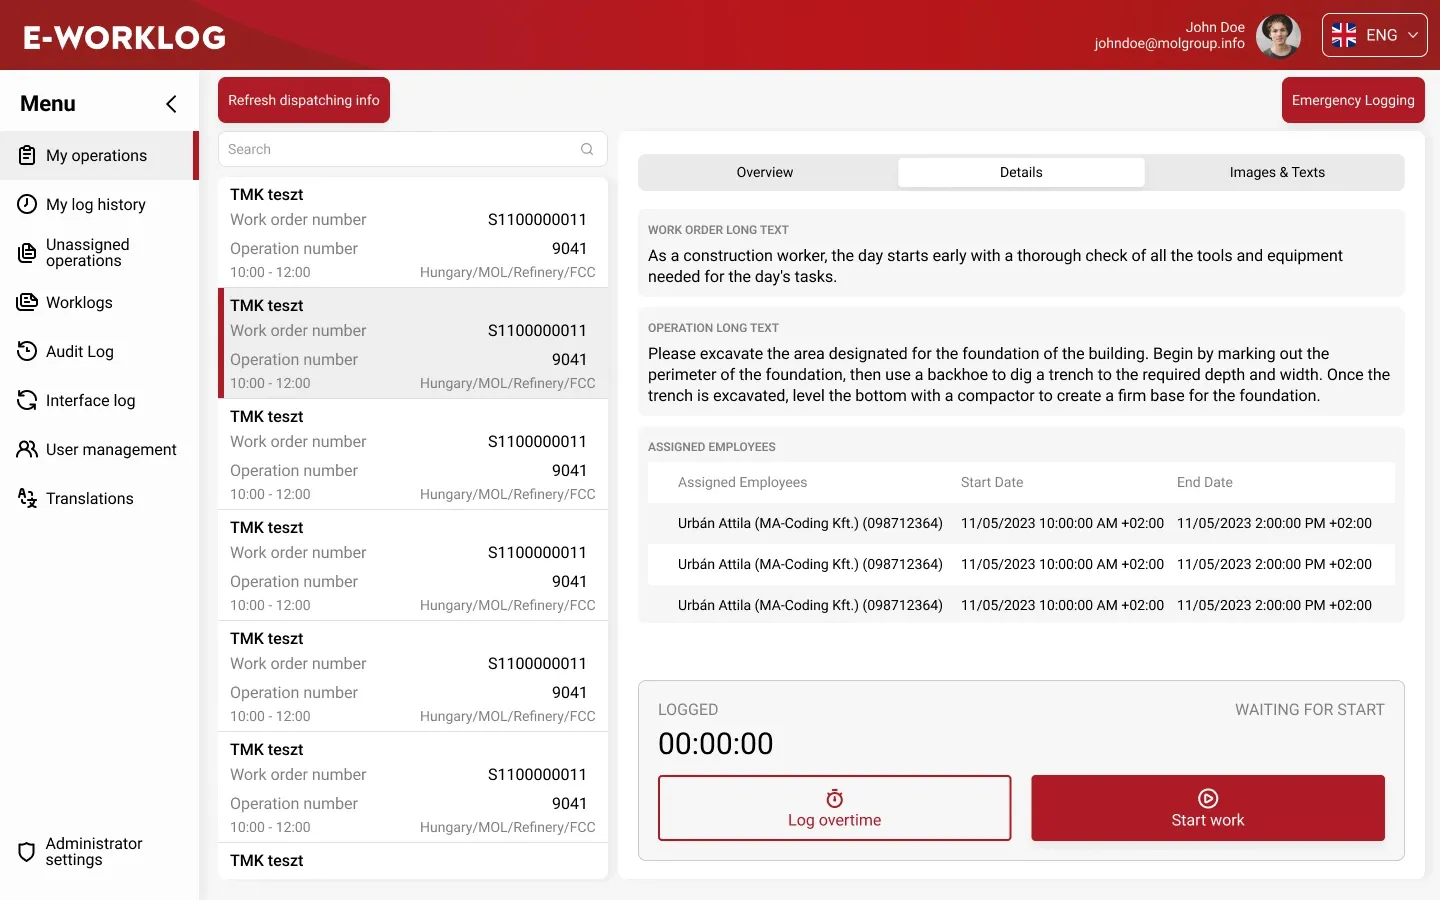Open My operations menu item
Image resolution: width=1440 pixels, height=900 pixels.
click(99, 155)
